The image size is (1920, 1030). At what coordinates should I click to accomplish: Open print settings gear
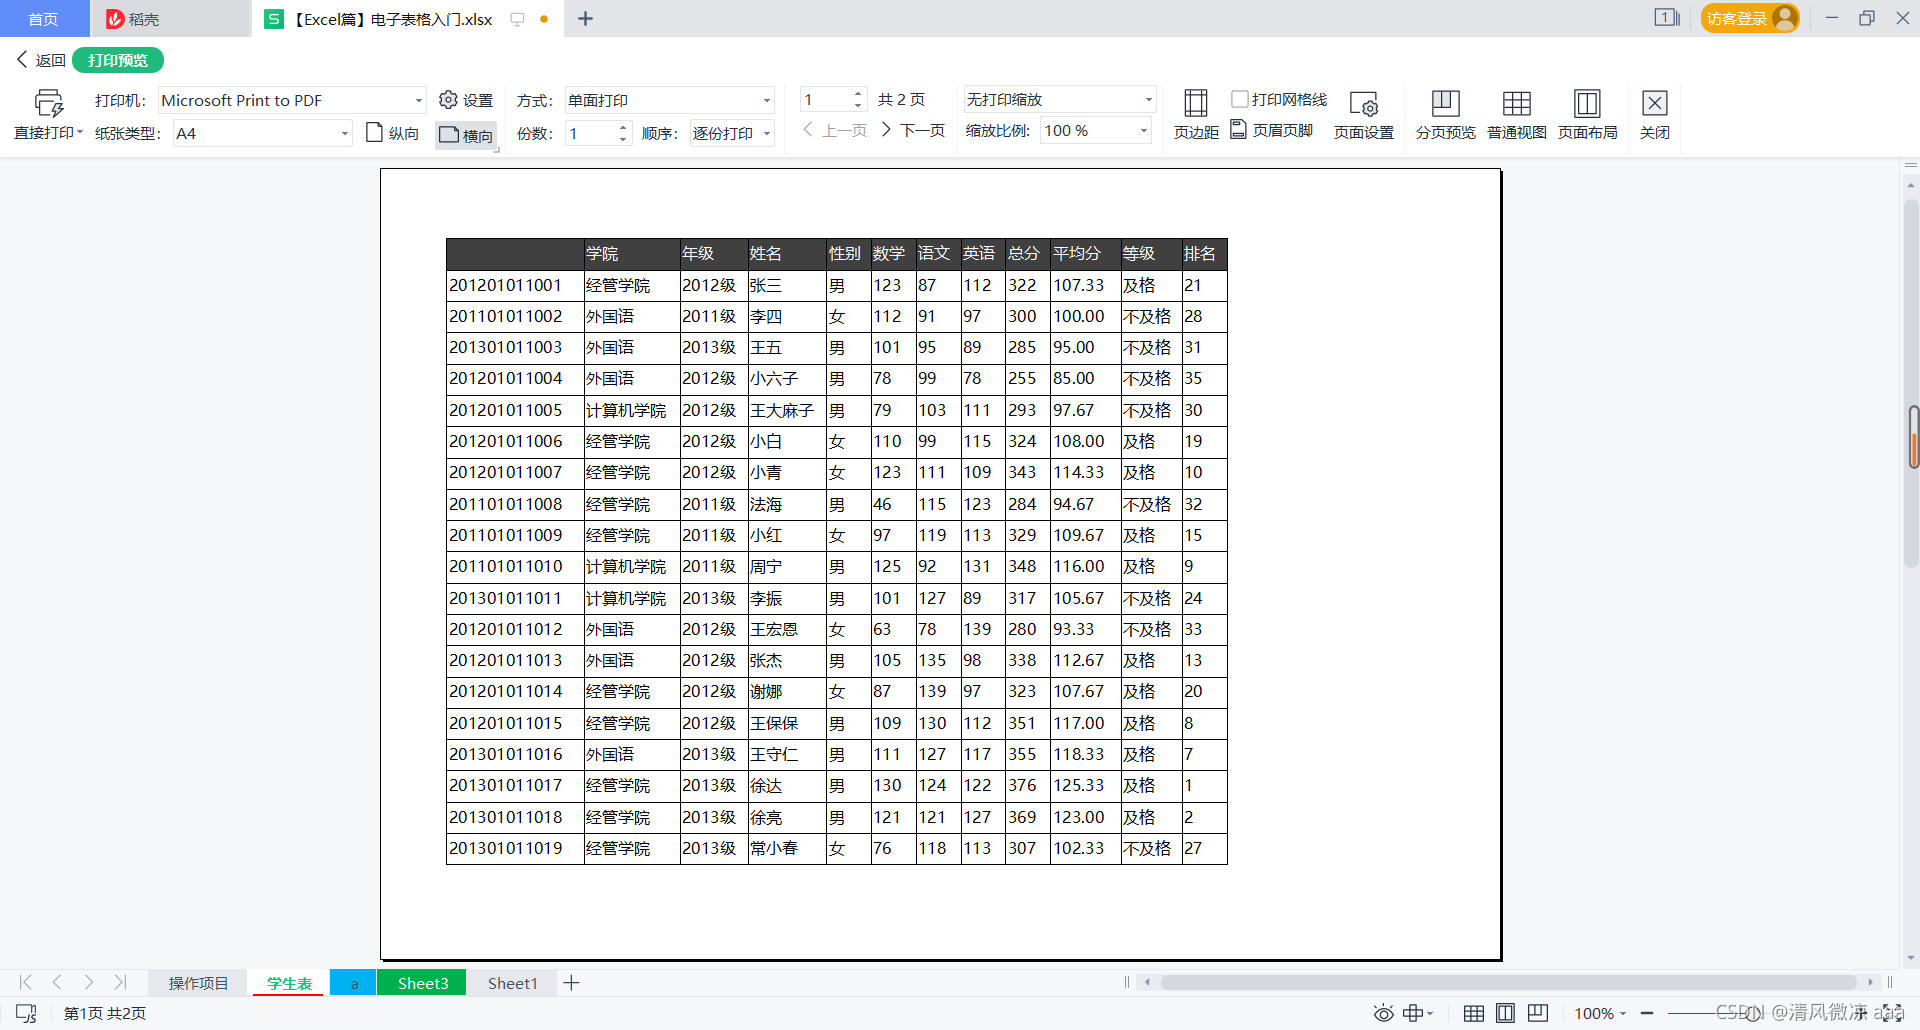pyautogui.click(x=466, y=100)
